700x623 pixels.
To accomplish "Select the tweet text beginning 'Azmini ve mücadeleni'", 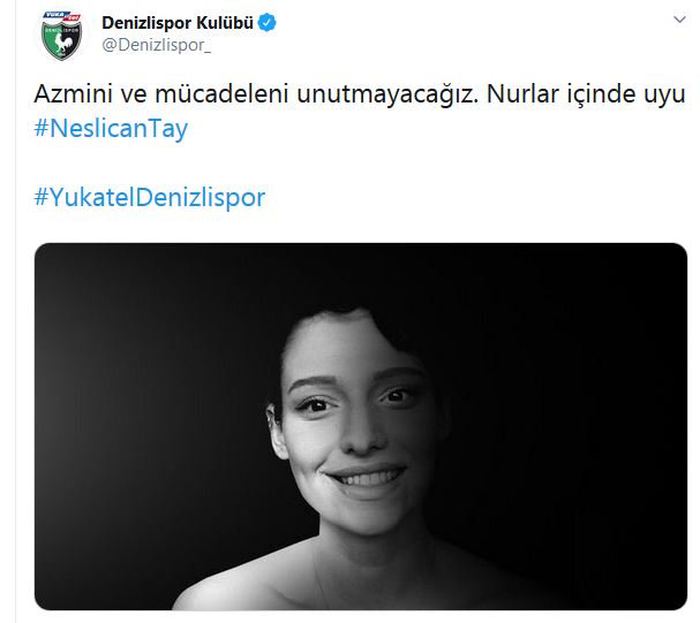I will [359, 94].
